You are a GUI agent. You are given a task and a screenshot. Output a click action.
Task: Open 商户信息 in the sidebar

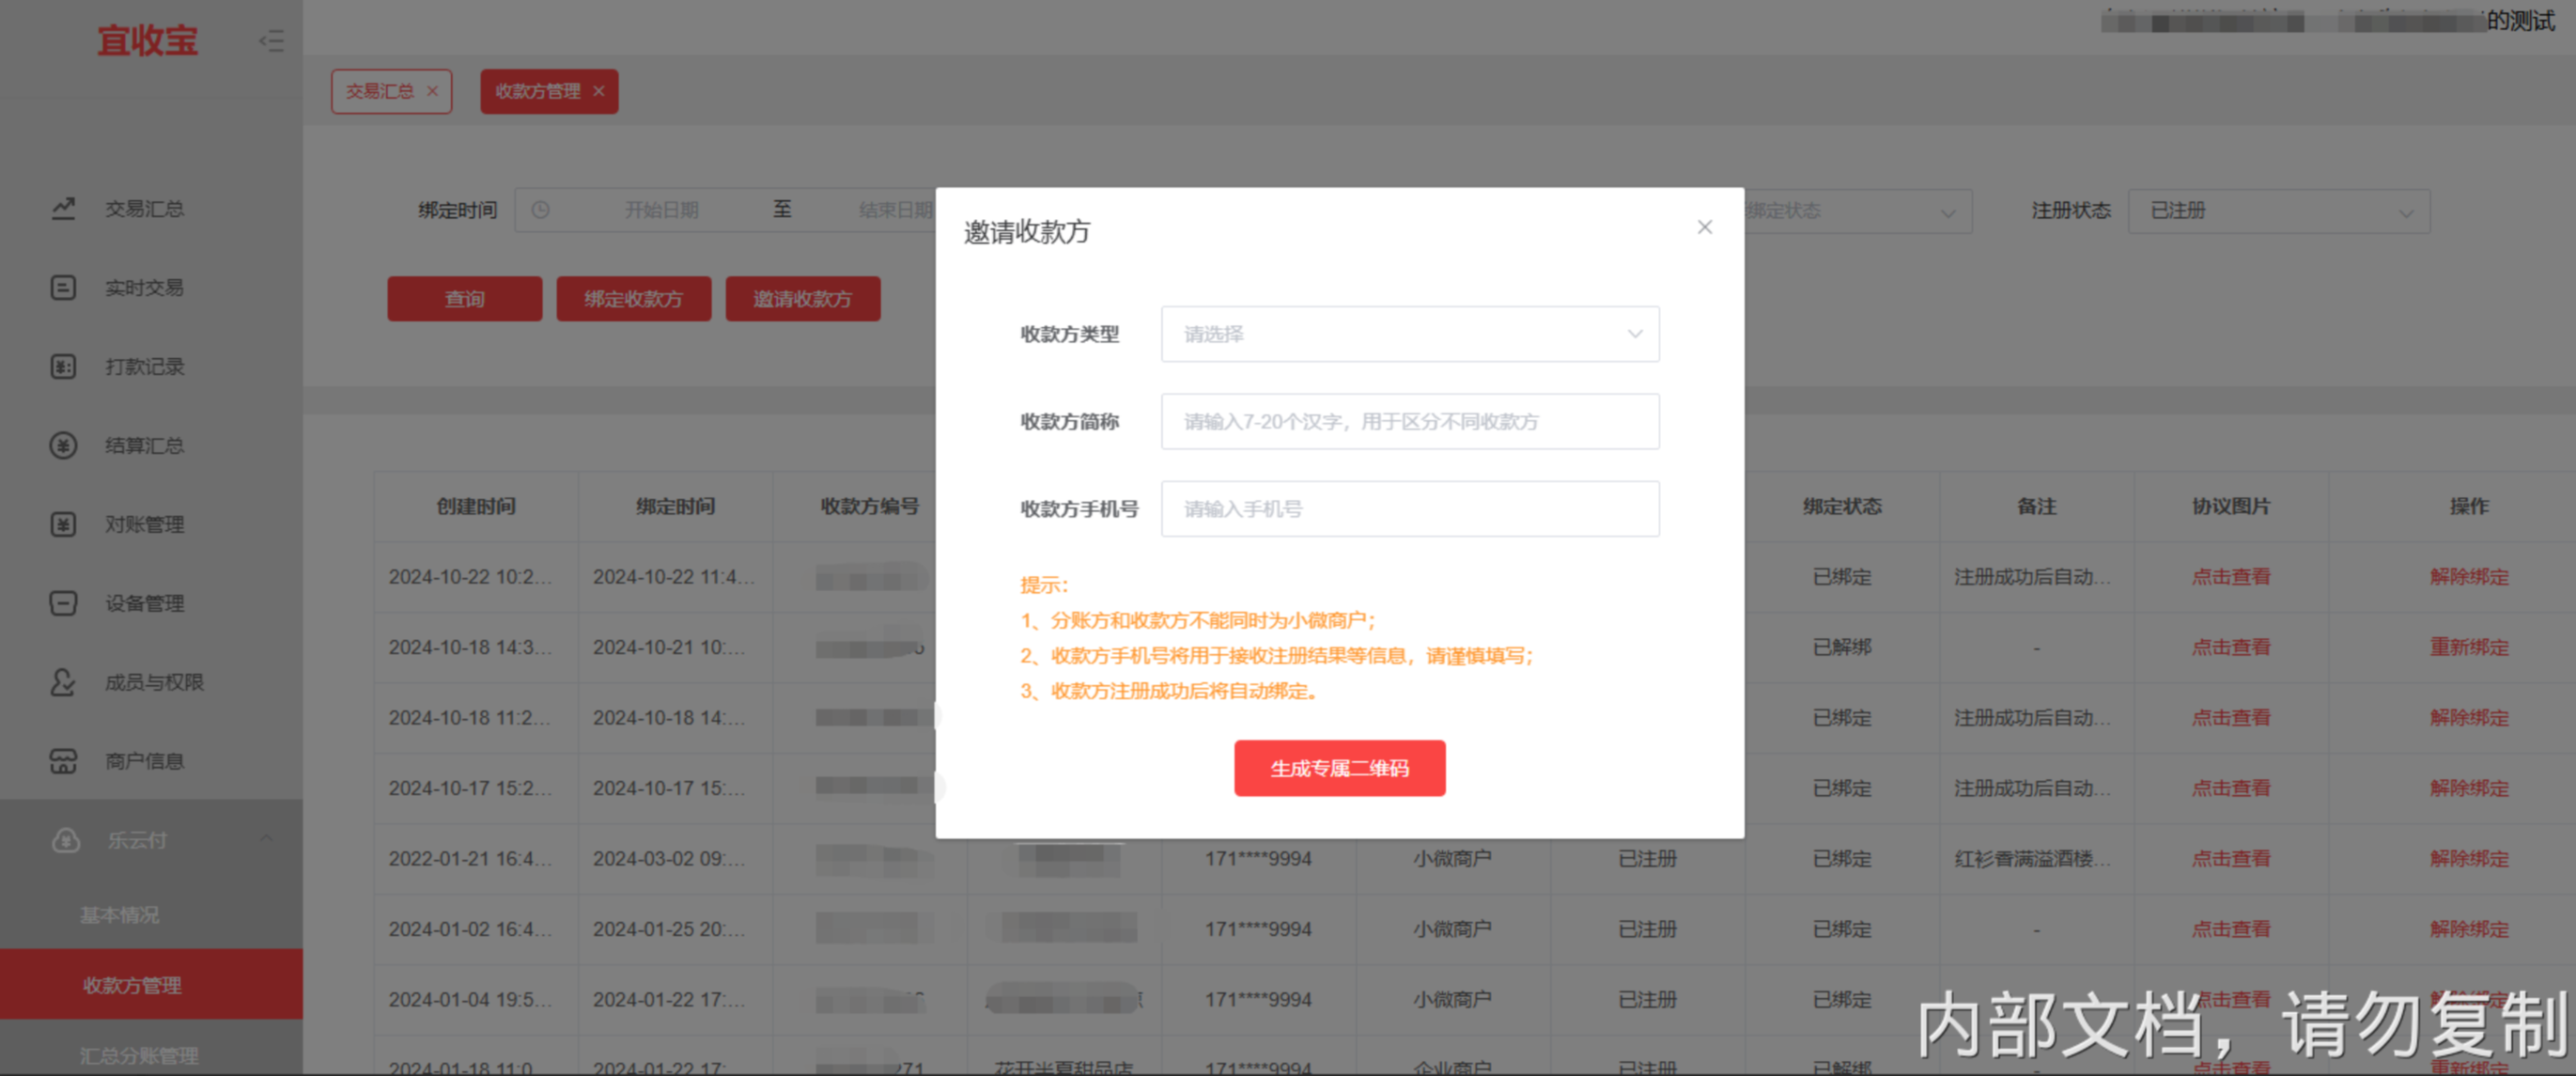(145, 761)
